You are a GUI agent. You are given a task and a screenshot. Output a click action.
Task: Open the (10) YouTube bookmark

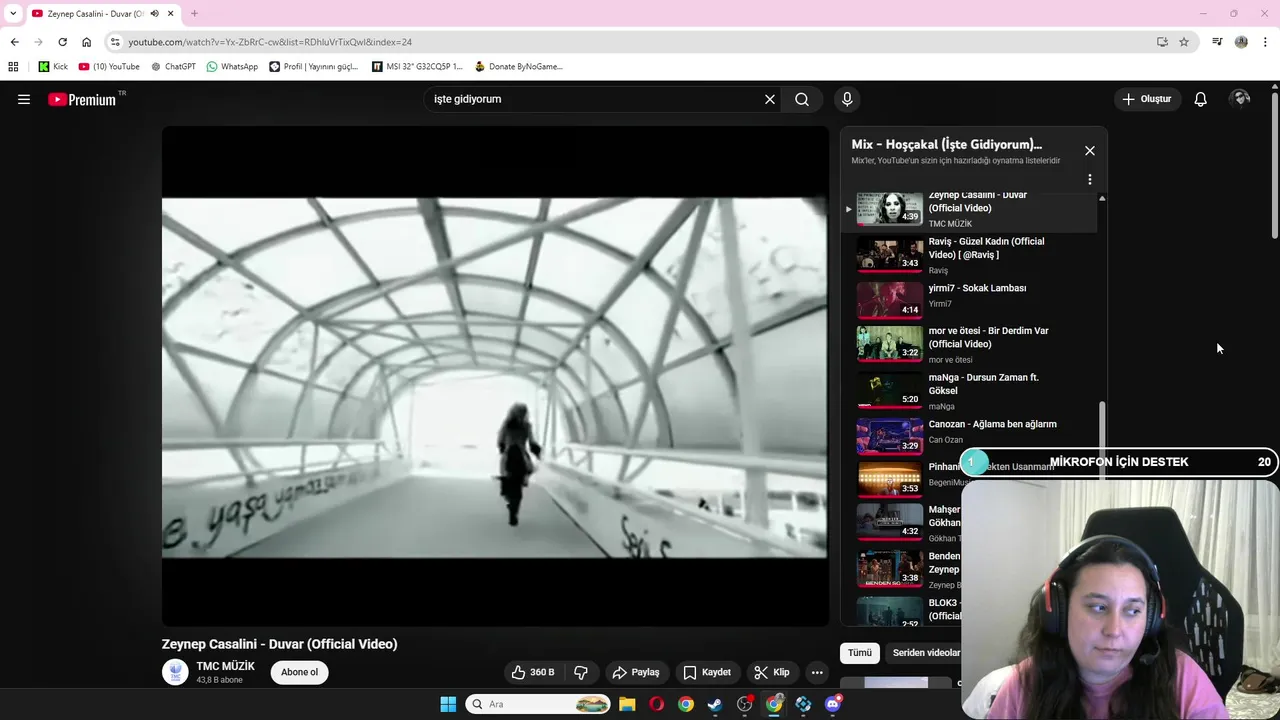(x=109, y=67)
